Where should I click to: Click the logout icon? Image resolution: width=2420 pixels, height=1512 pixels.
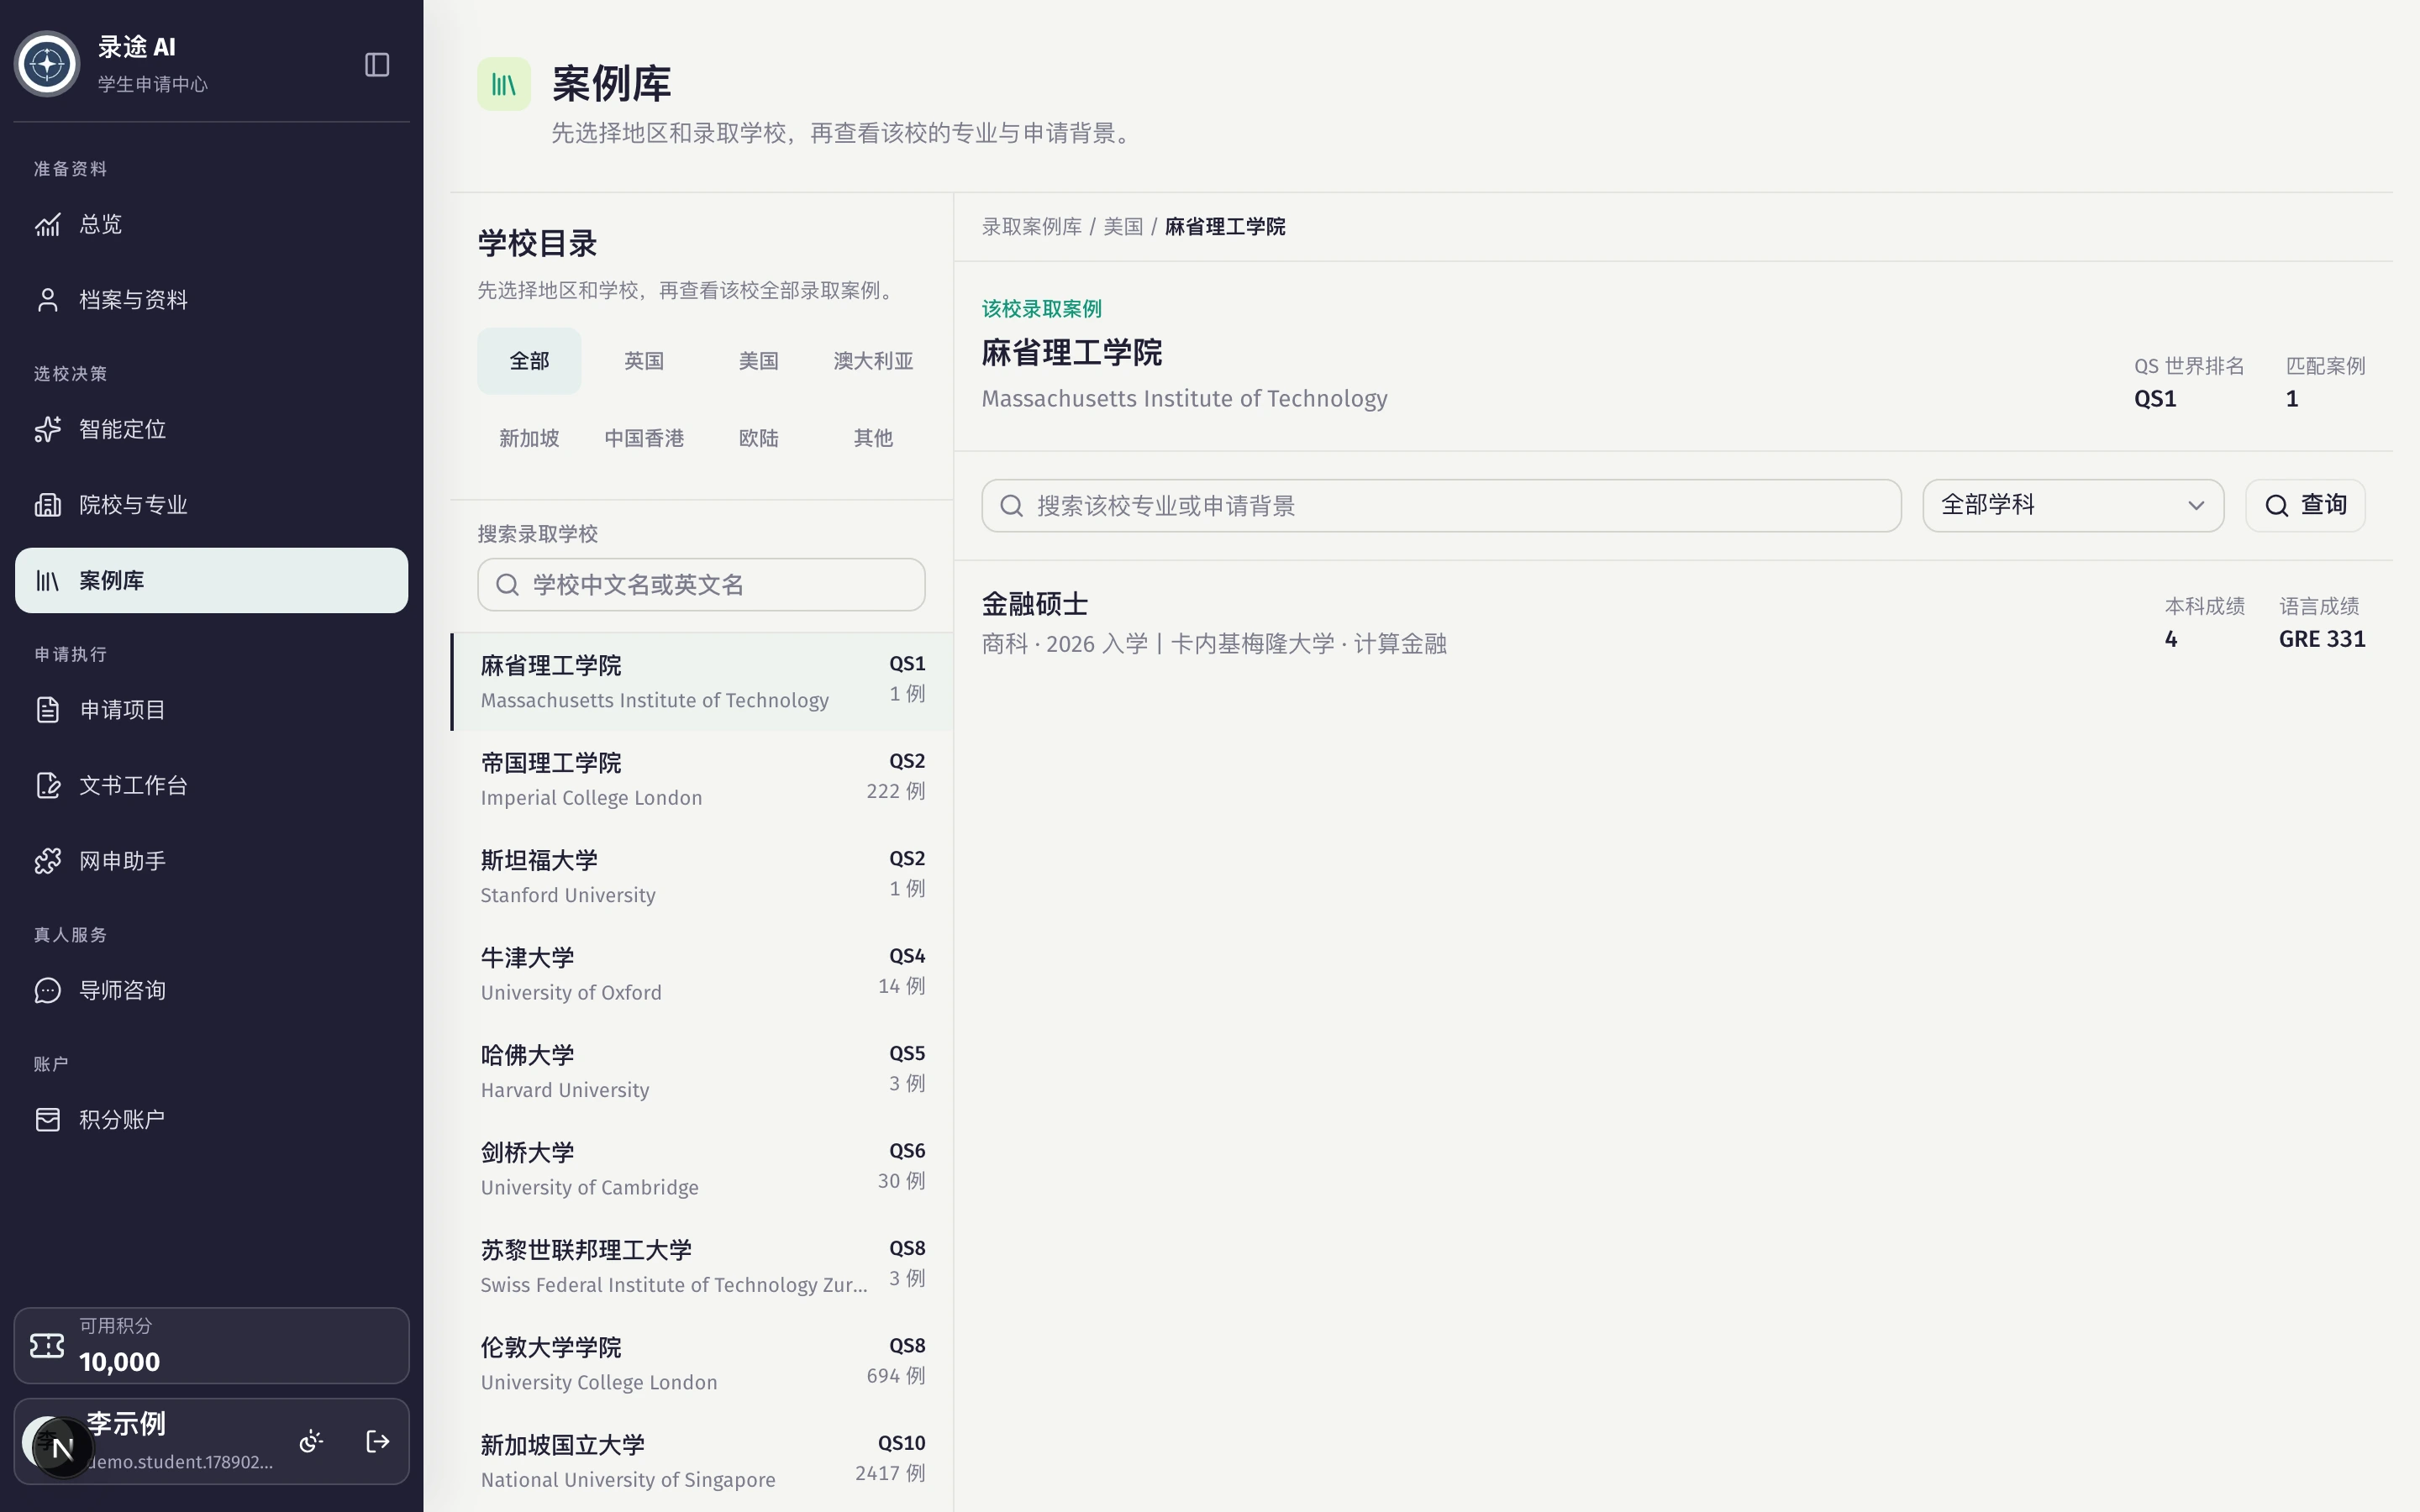click(x=377, y=1441)
